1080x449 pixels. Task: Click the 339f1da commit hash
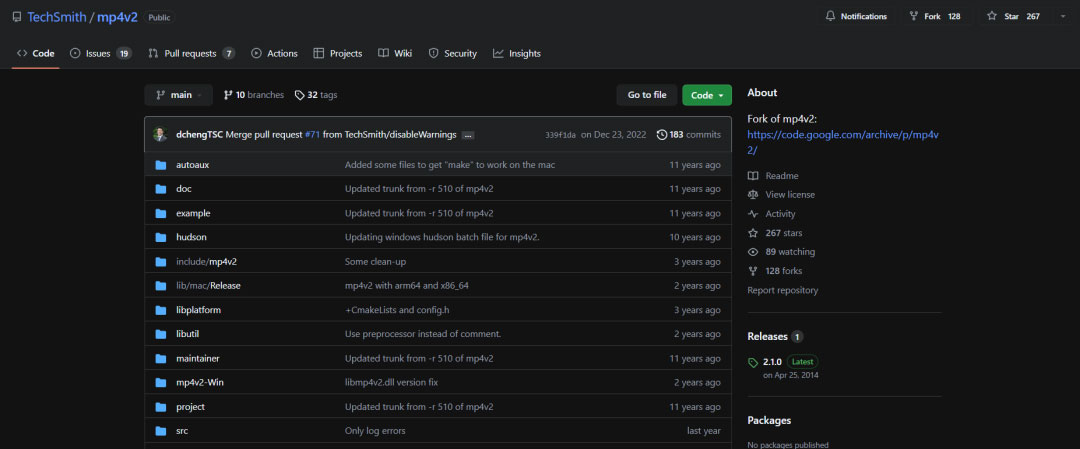560,135
